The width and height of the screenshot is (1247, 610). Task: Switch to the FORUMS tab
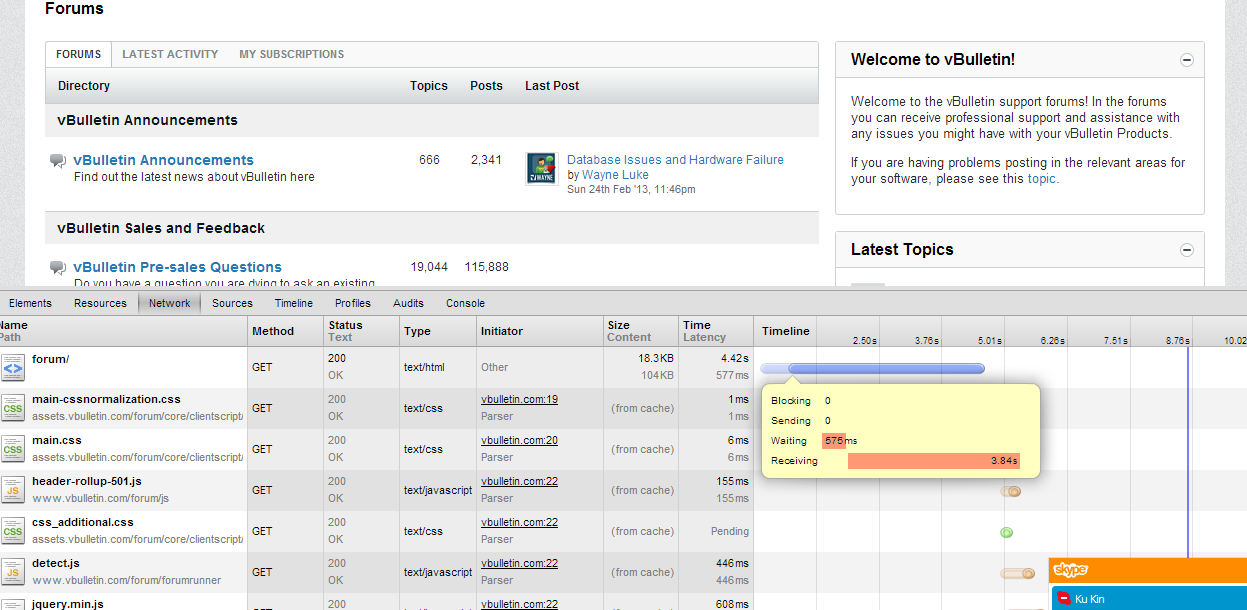point(78,55)
